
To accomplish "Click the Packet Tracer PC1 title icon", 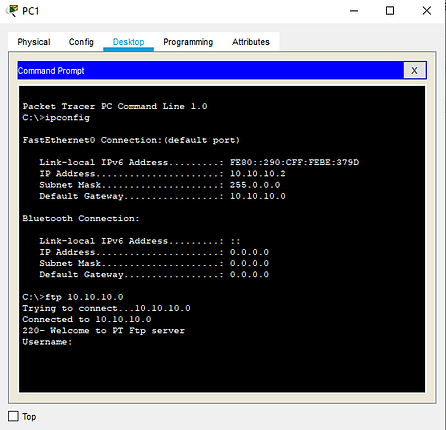I will [x=12, y=11].
